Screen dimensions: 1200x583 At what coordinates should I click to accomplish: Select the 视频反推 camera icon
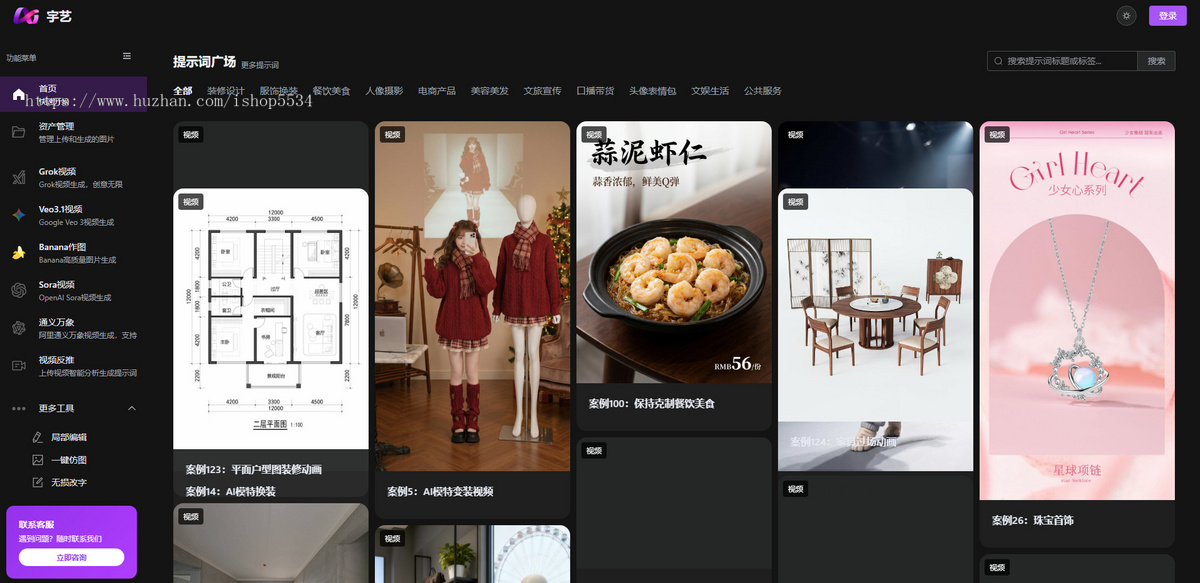18,366
